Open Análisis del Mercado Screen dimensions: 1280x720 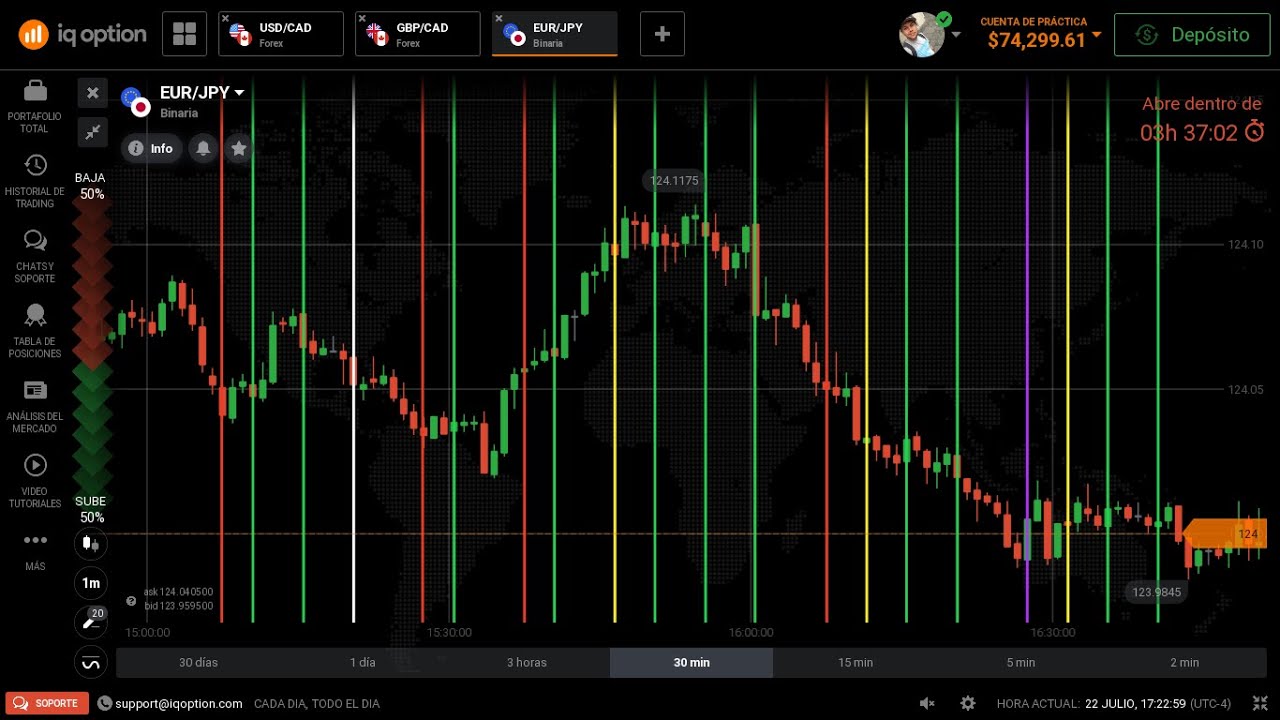[x=35, y=407]
